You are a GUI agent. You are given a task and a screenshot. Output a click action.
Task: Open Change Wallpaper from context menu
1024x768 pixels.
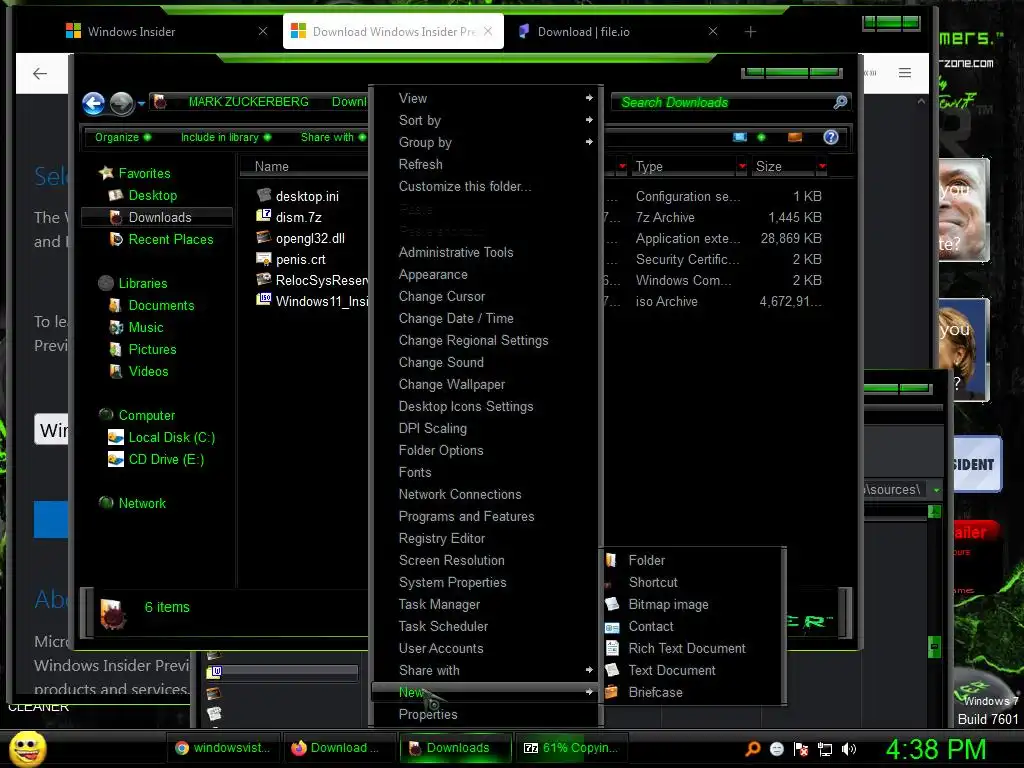452,384
